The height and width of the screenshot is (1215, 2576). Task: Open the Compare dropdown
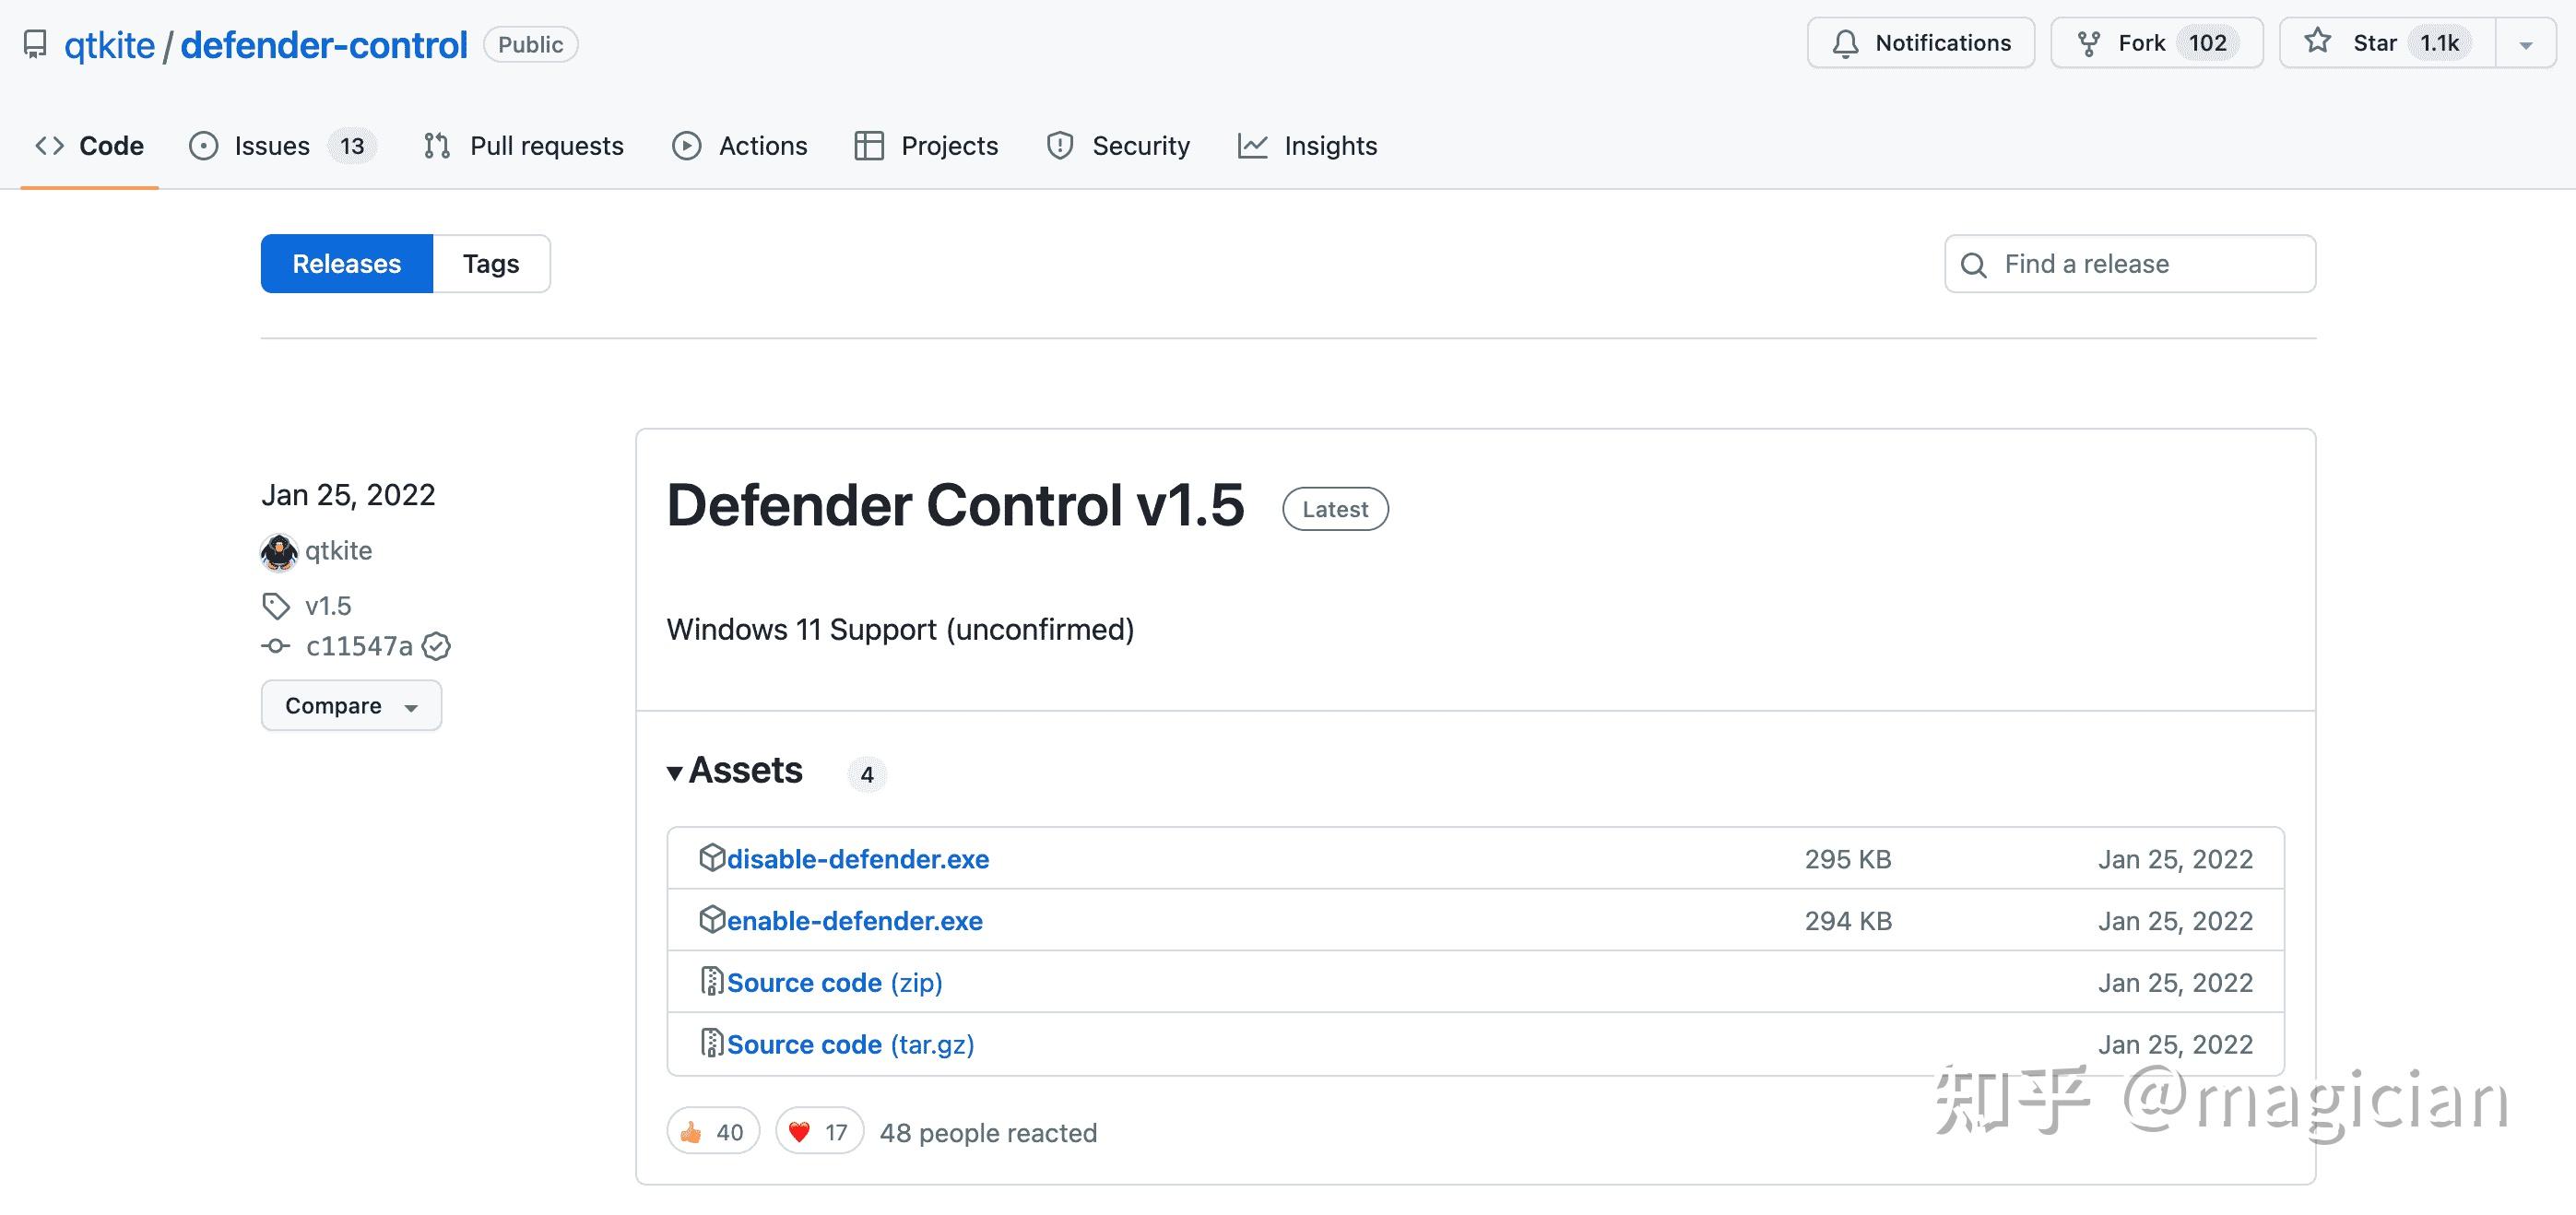[350, 705]
